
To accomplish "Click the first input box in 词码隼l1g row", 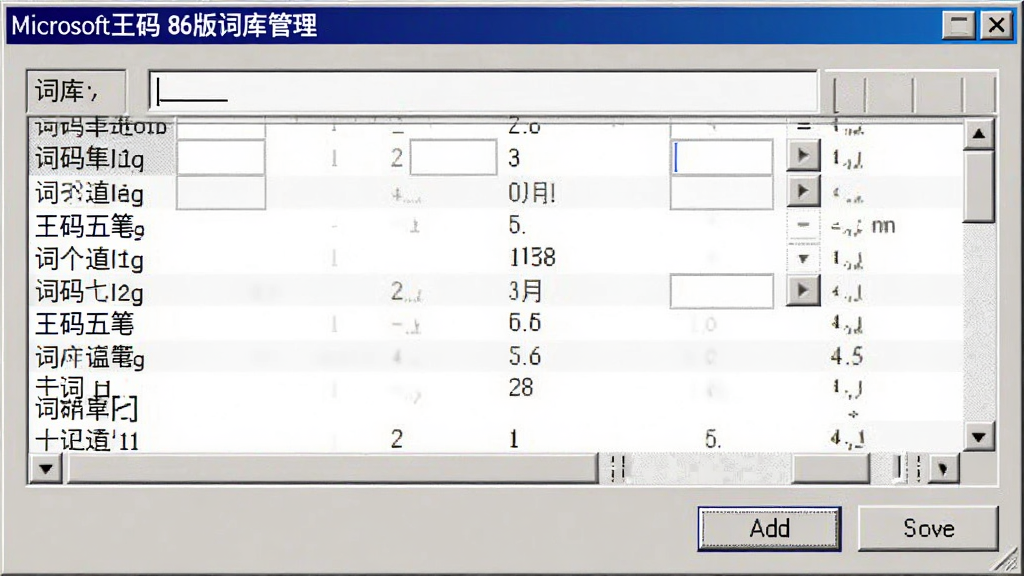I will tap(221, 157).
